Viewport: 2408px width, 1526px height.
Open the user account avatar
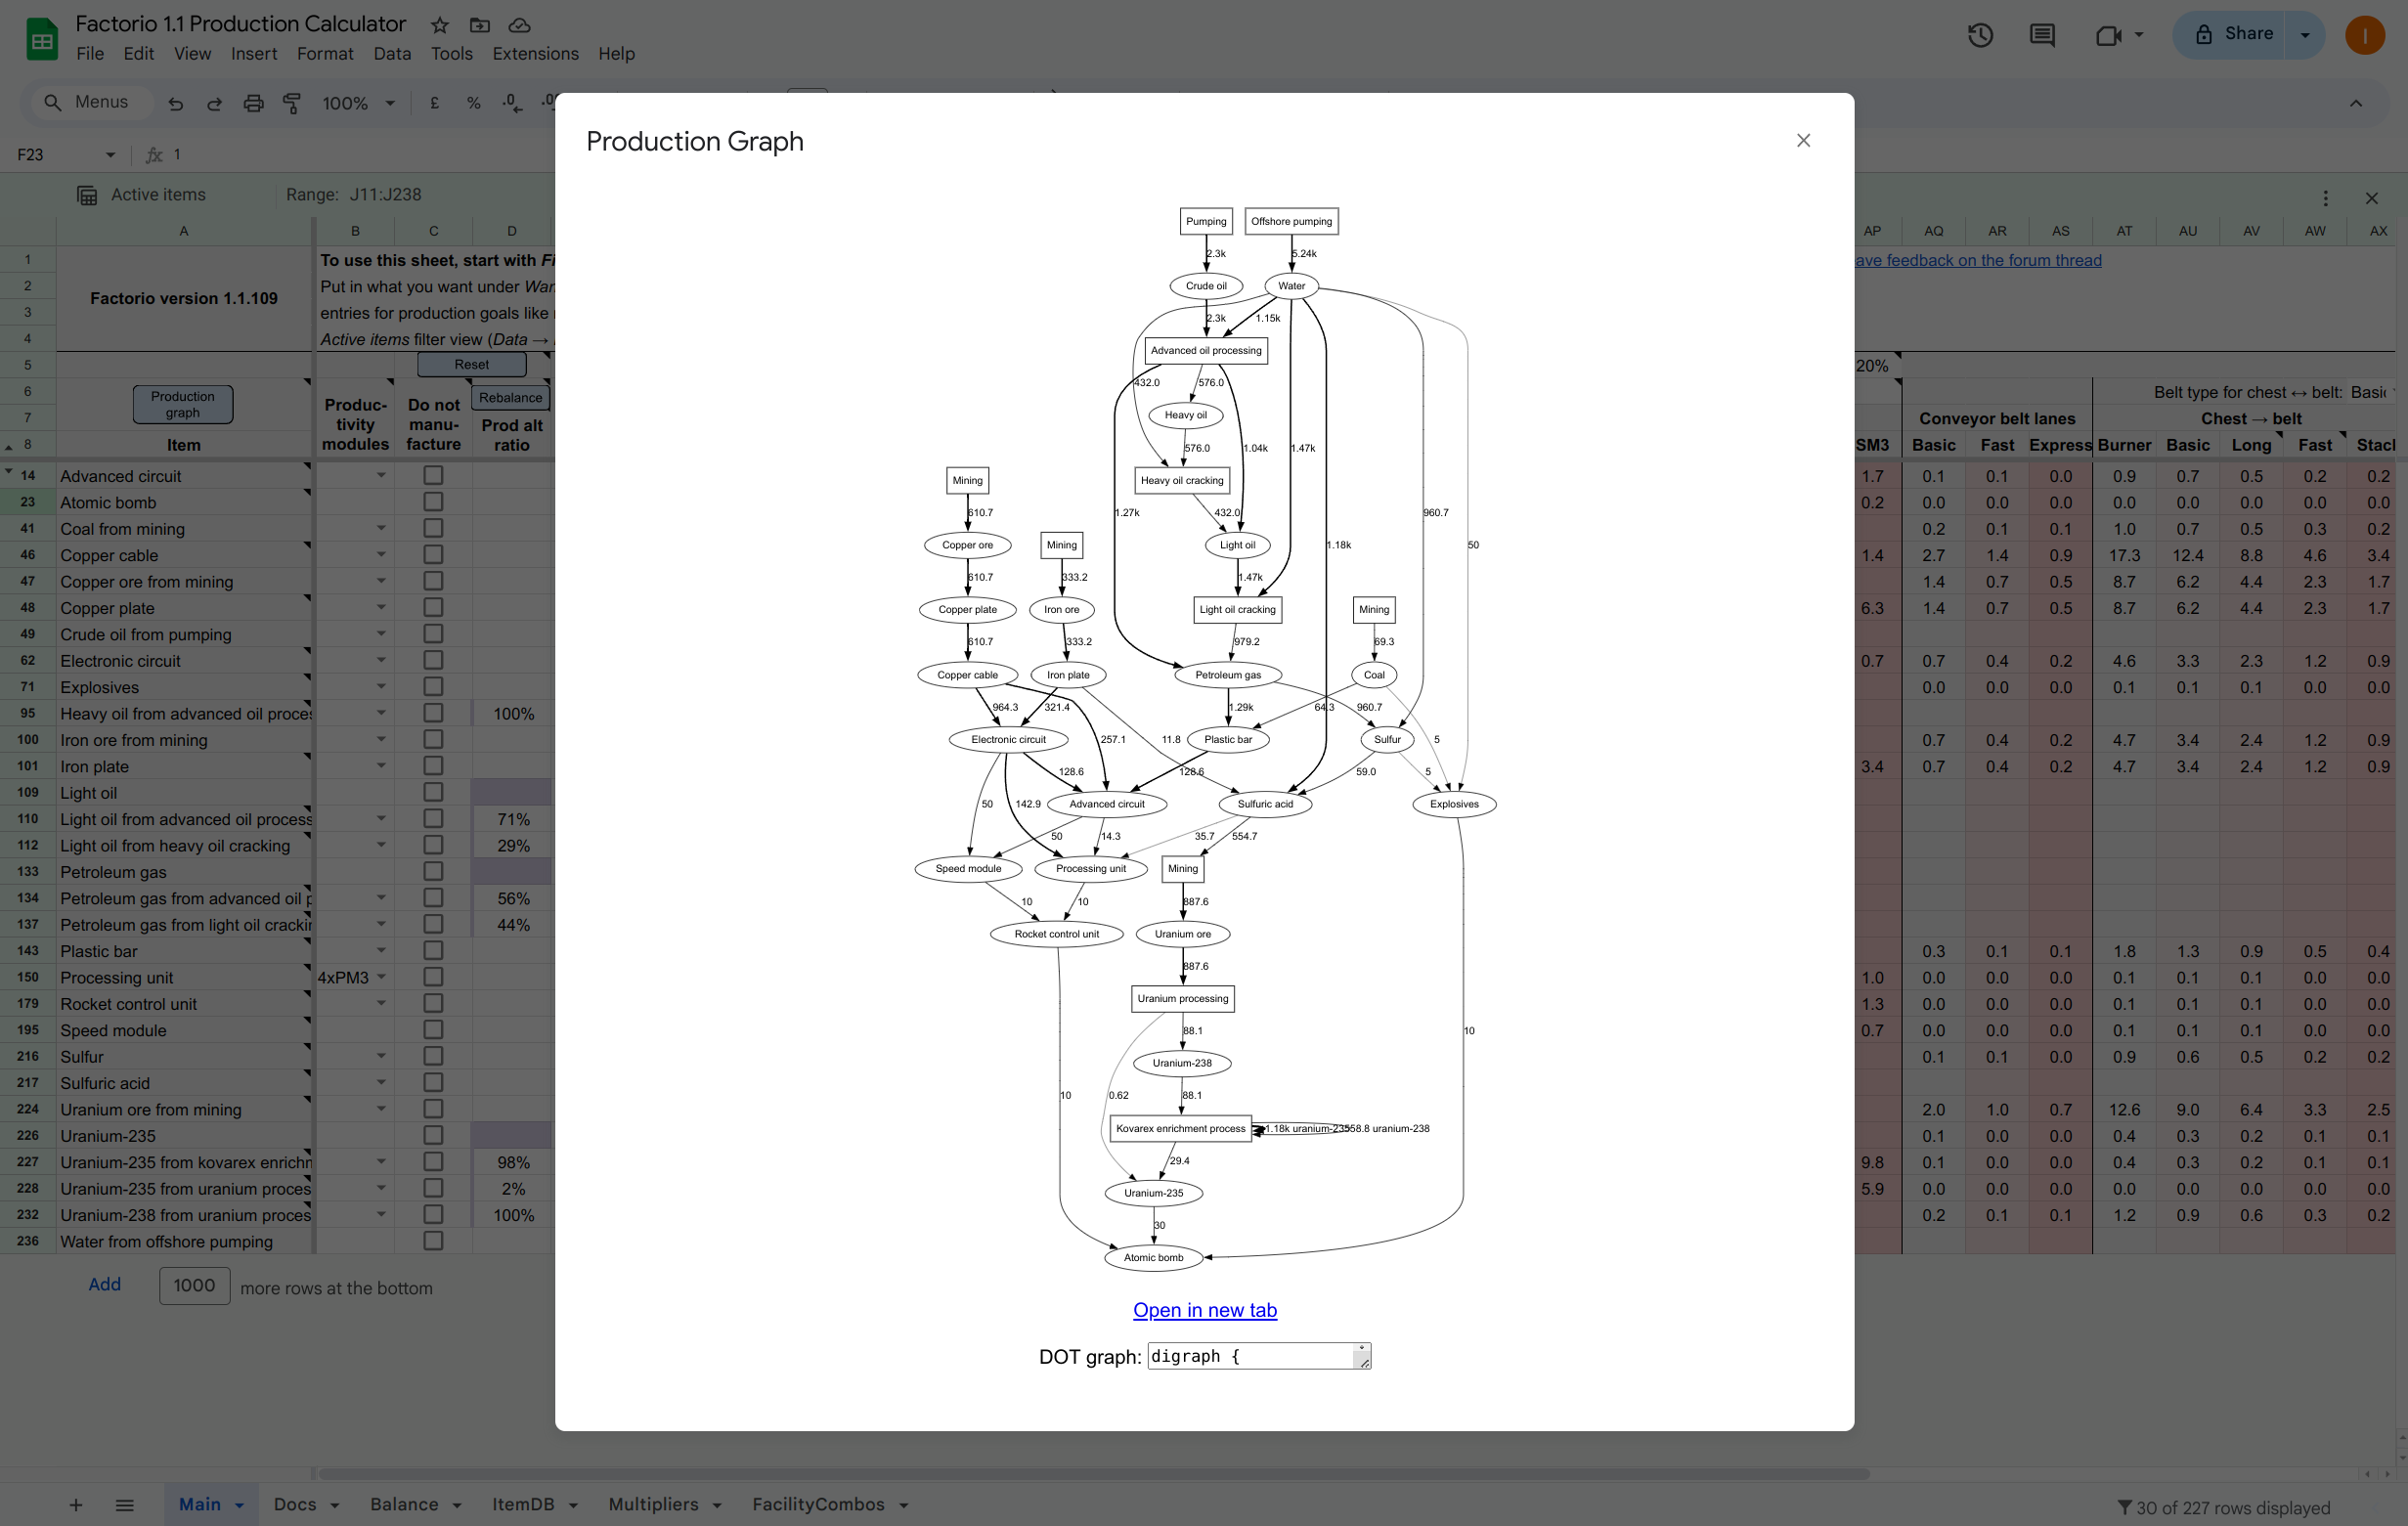pos(2365,36)
